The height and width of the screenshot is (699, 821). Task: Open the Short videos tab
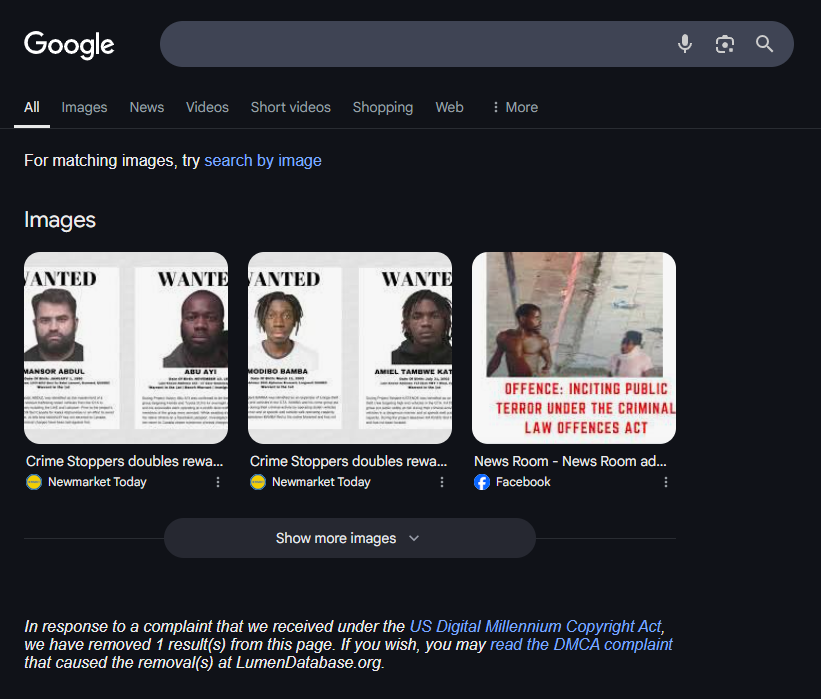point(291,107)
